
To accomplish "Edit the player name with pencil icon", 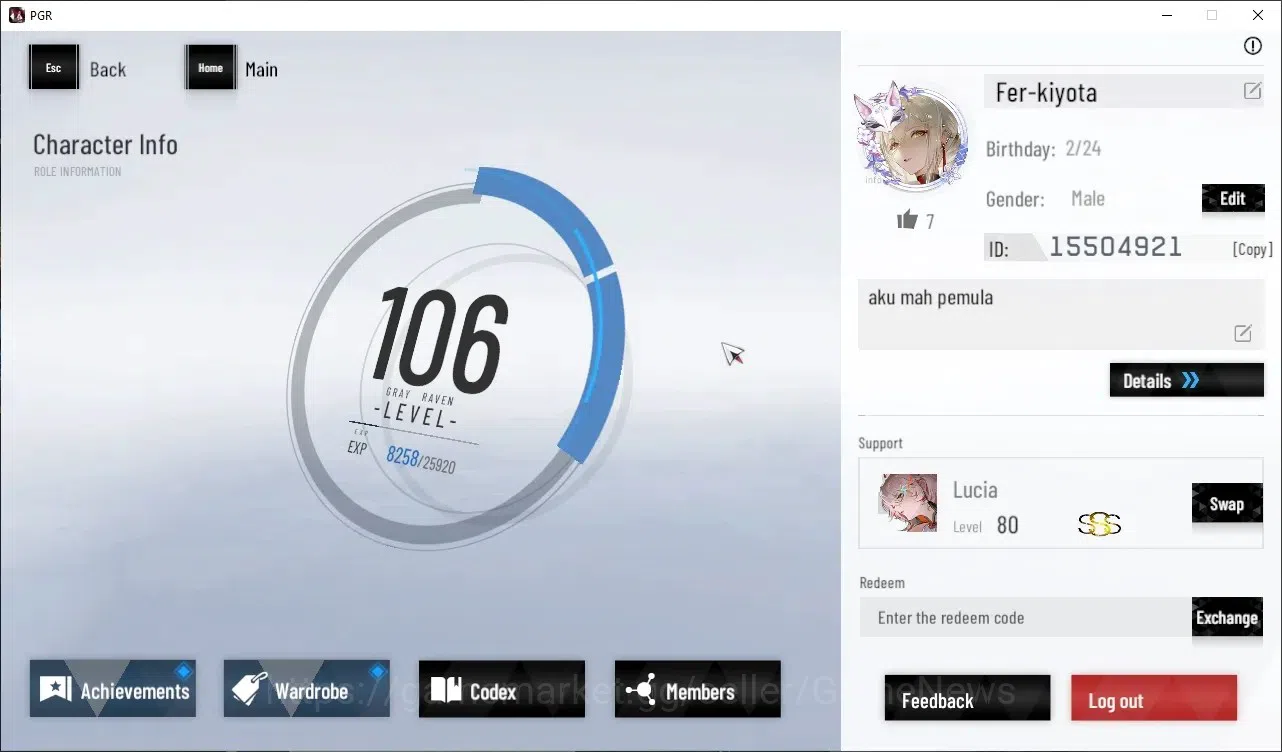I will 1252,91.
